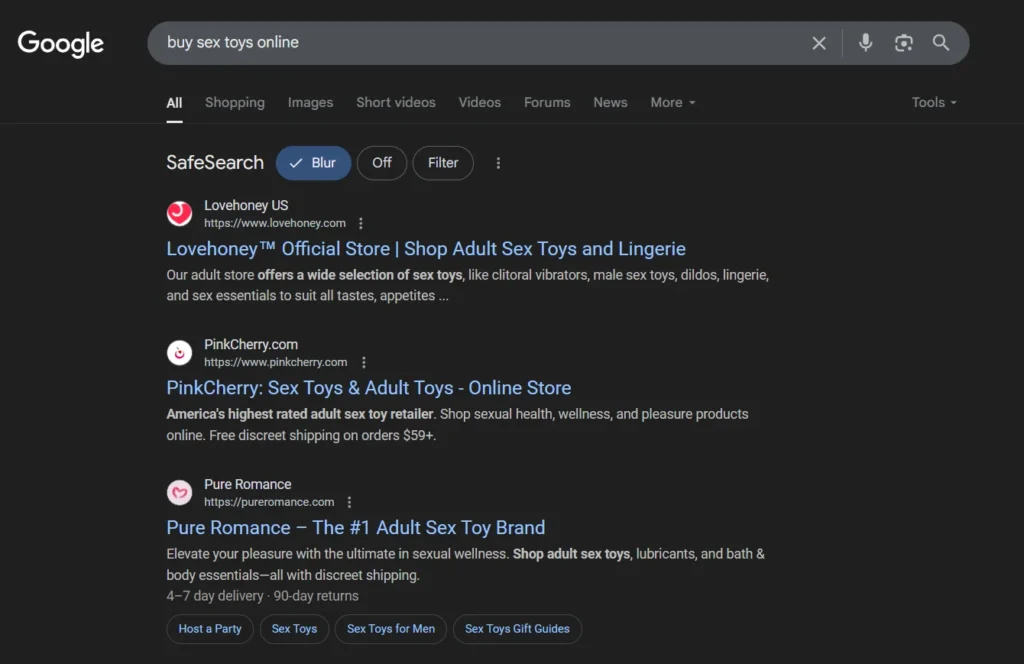
Task: Turn SafeSearch Off
Action: [382, 163]
